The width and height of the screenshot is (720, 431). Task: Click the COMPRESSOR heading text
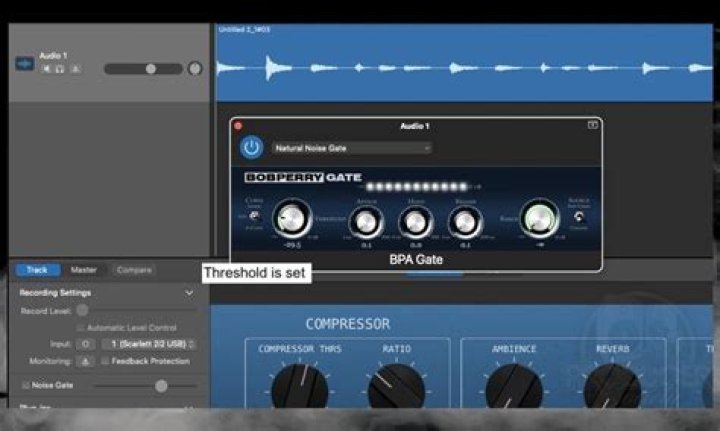point(348,324)
